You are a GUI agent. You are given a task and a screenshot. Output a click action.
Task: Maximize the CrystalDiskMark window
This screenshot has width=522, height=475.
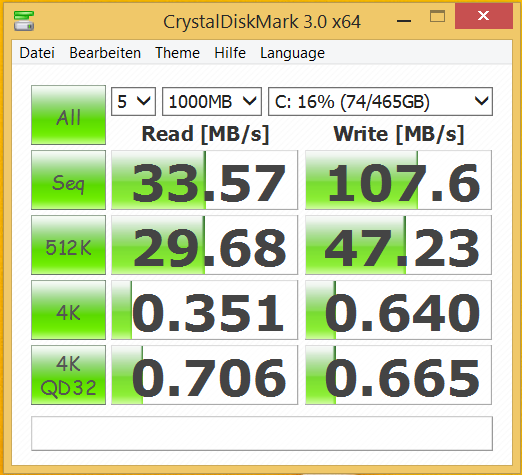437,17
